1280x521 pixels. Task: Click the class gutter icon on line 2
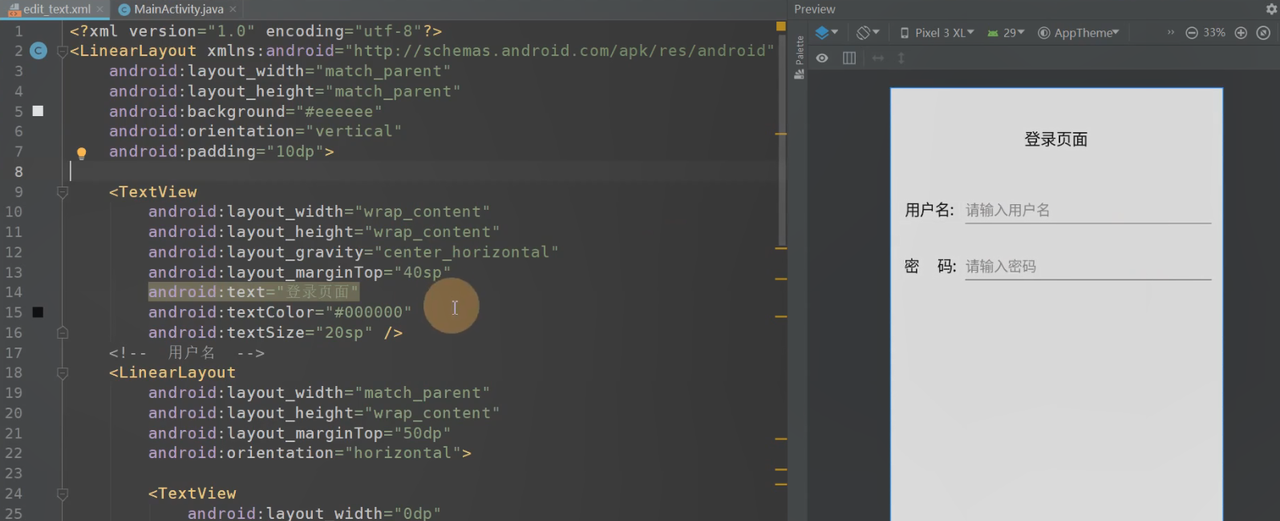(x=38, y=50)
